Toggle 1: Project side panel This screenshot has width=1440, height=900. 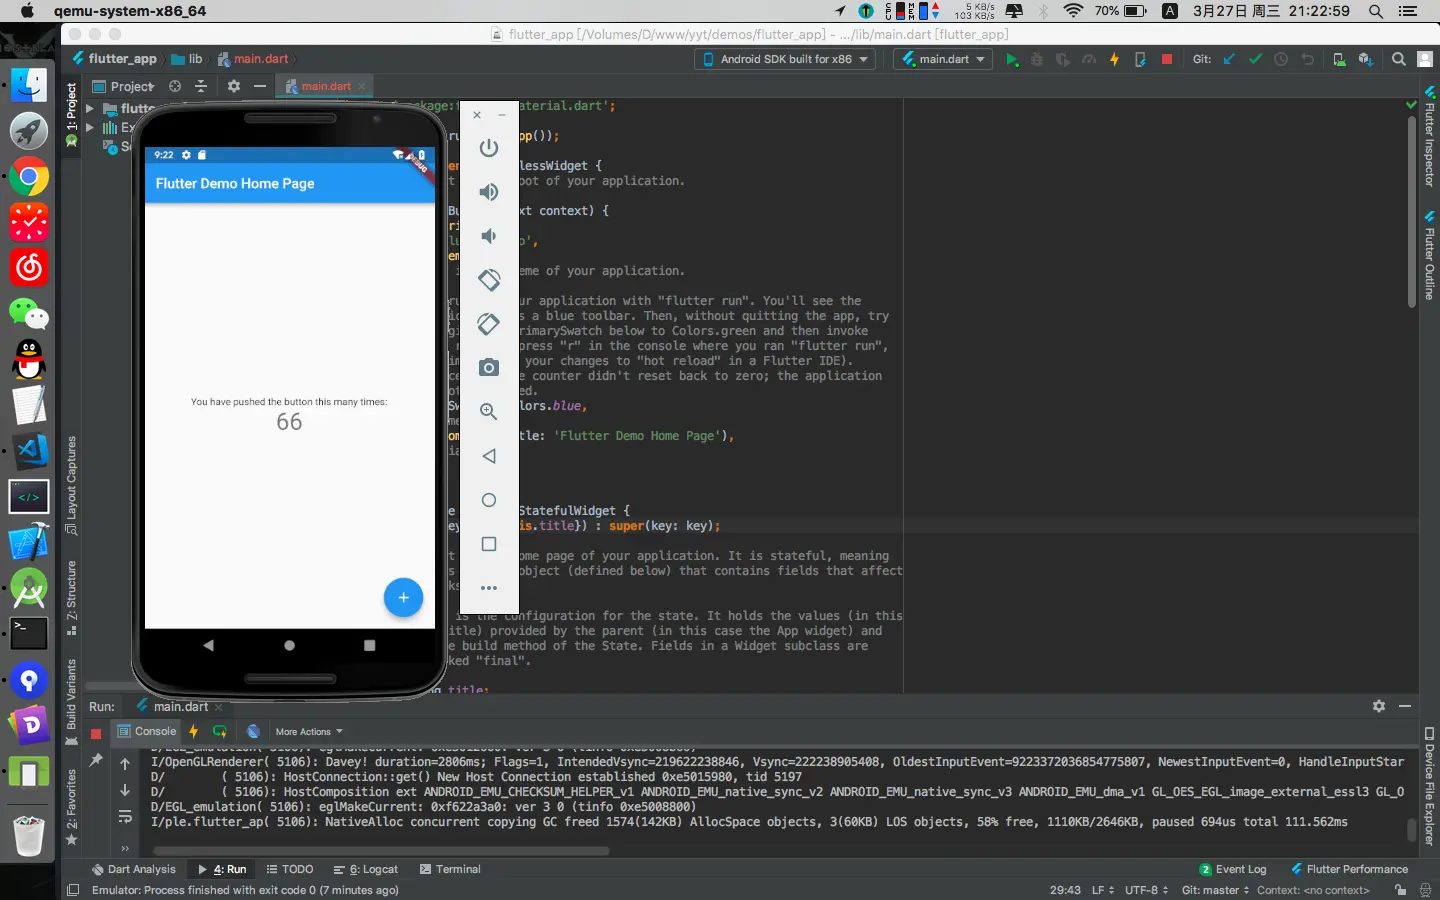pos(71,114)
